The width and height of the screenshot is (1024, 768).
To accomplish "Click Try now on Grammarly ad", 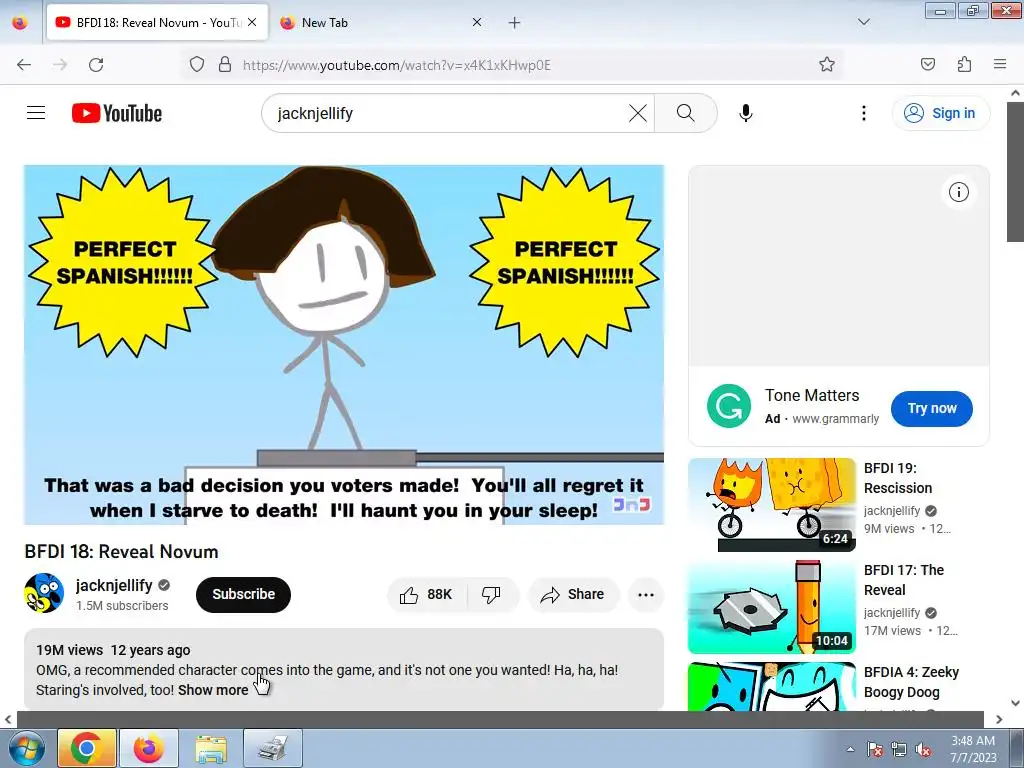I will (932, 408).
